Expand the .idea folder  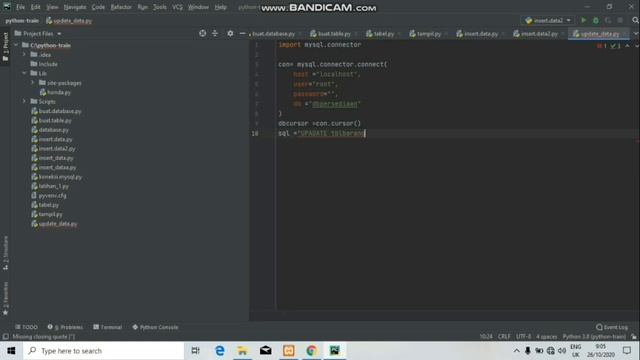[24, 55]
